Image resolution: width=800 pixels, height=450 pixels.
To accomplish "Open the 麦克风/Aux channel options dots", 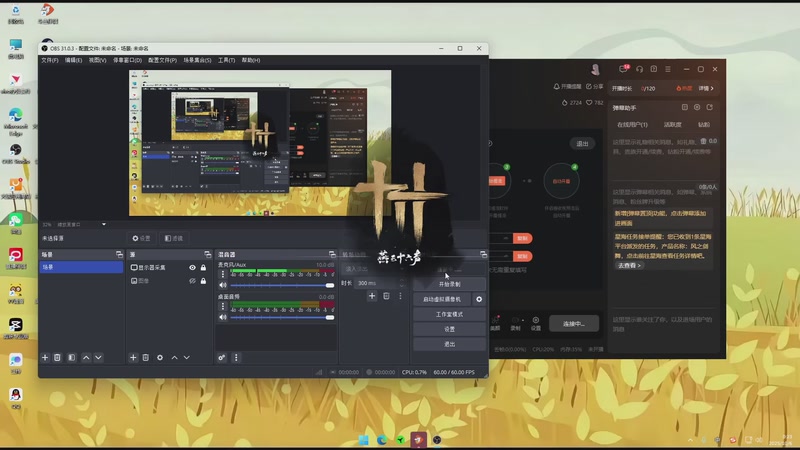I will pyautogui.click(x=222, y=274).
